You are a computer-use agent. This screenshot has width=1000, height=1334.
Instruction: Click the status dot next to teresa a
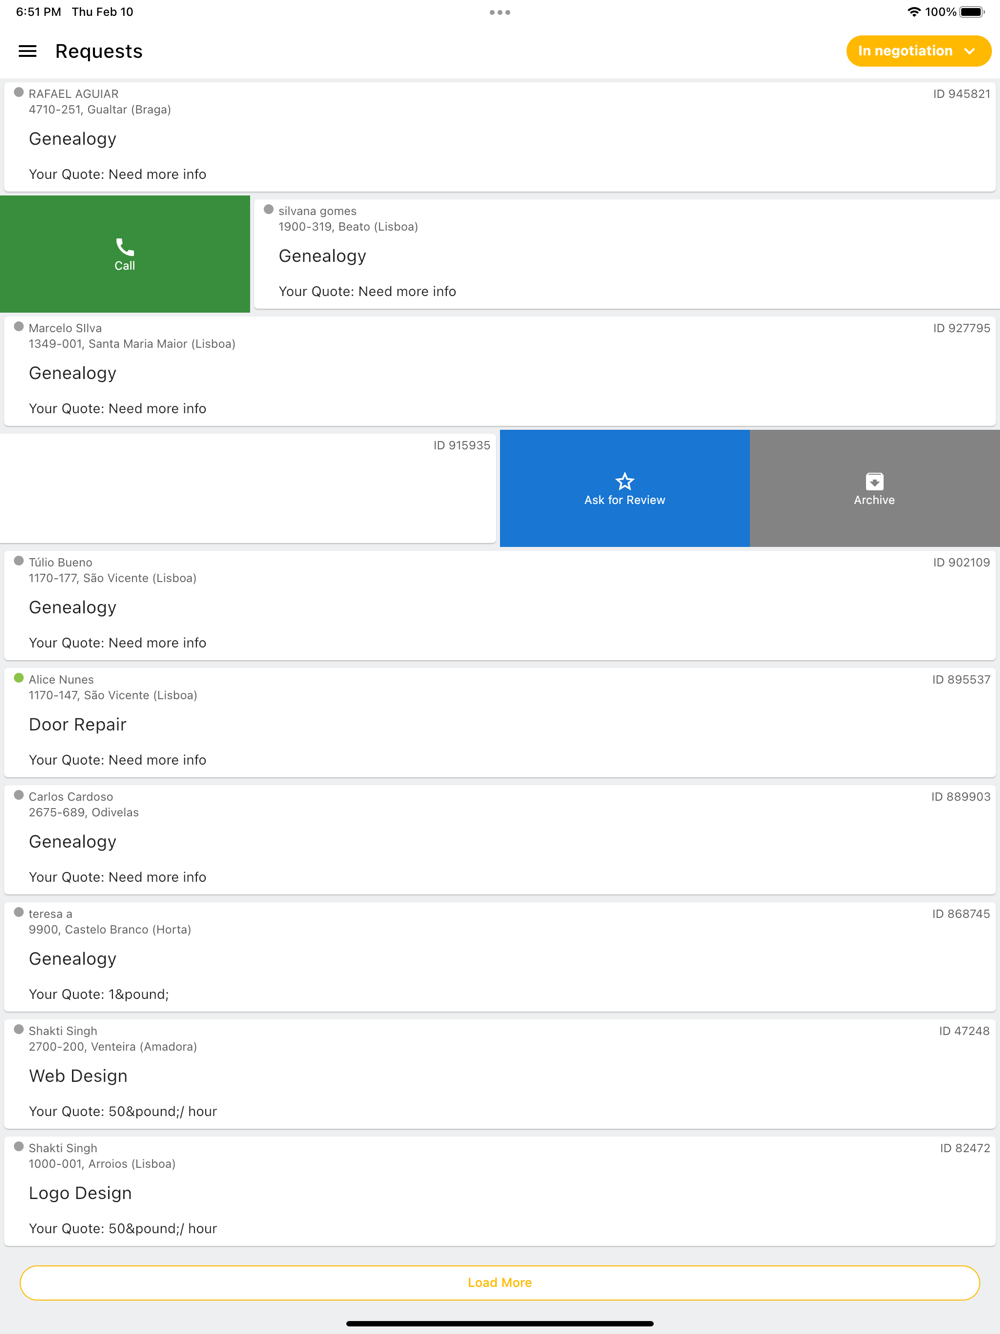[x=19, y=912]
